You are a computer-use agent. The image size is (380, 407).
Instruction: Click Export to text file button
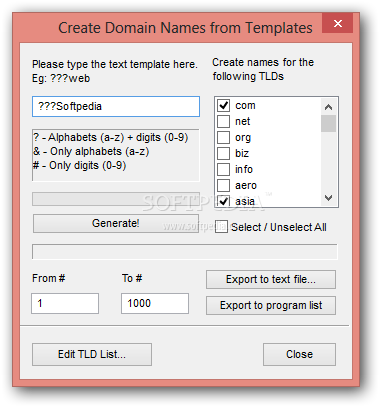(x=271, y=279)
